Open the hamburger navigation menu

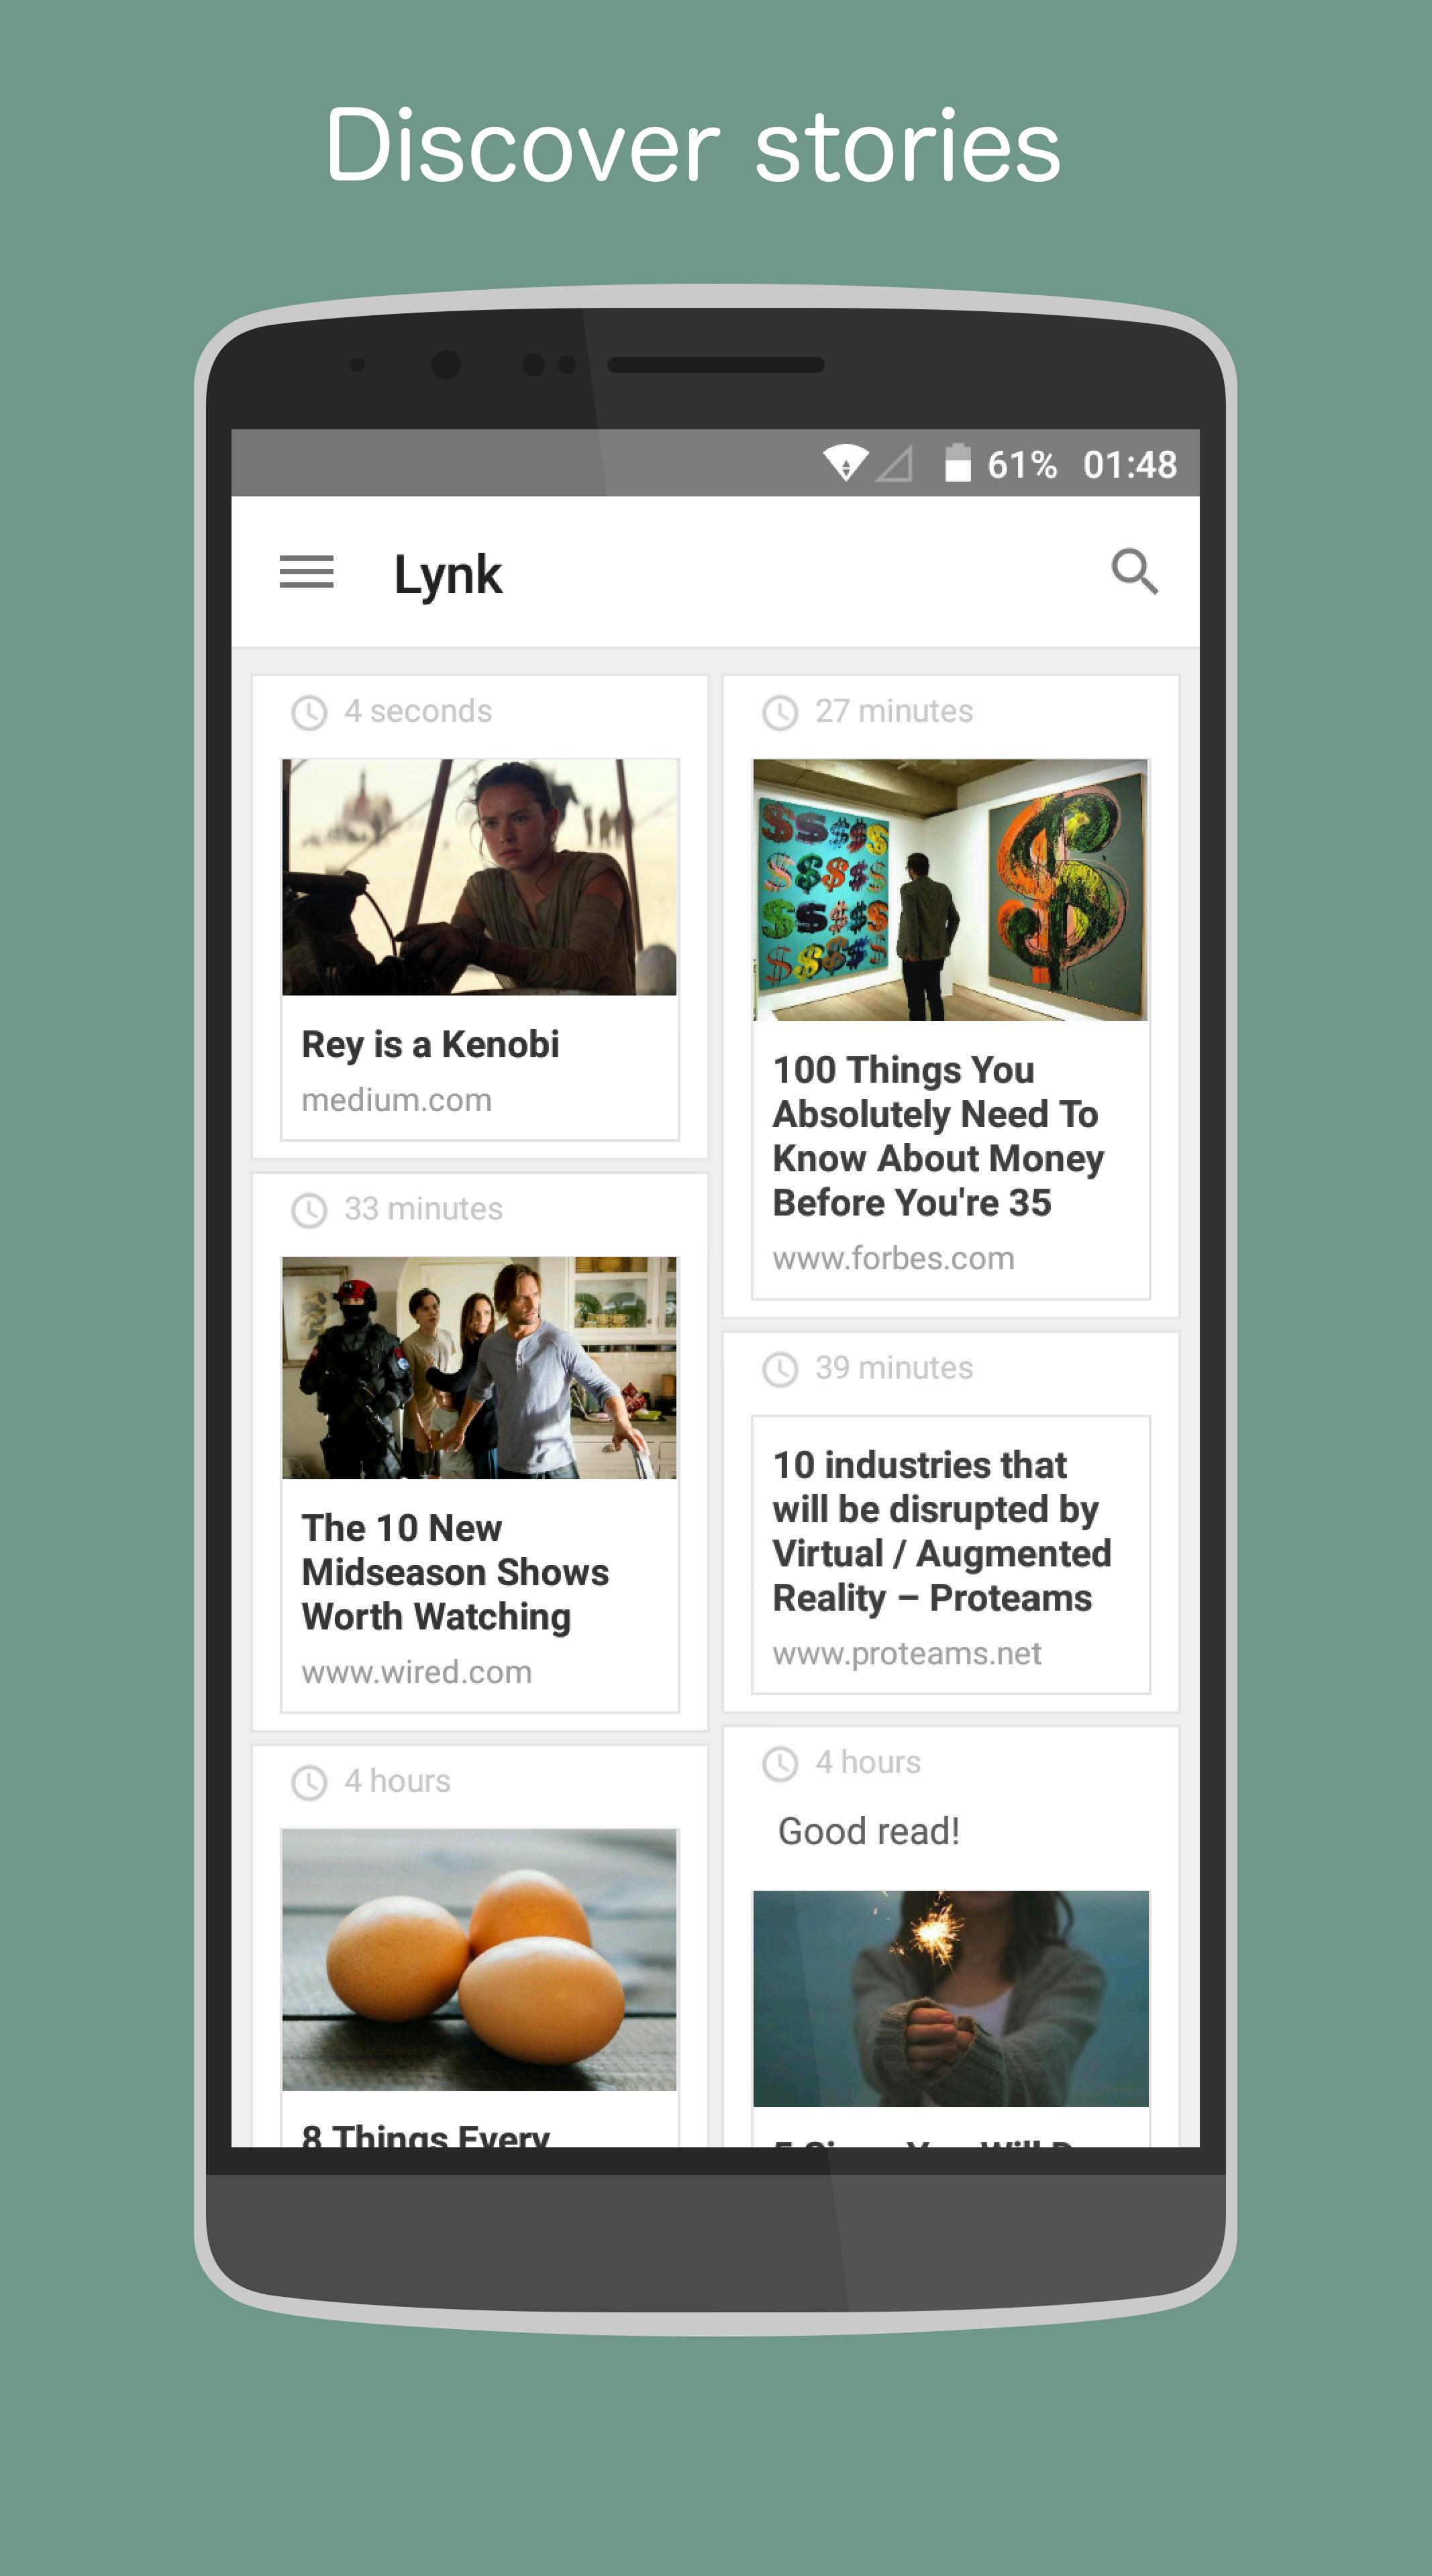point(306,573)
